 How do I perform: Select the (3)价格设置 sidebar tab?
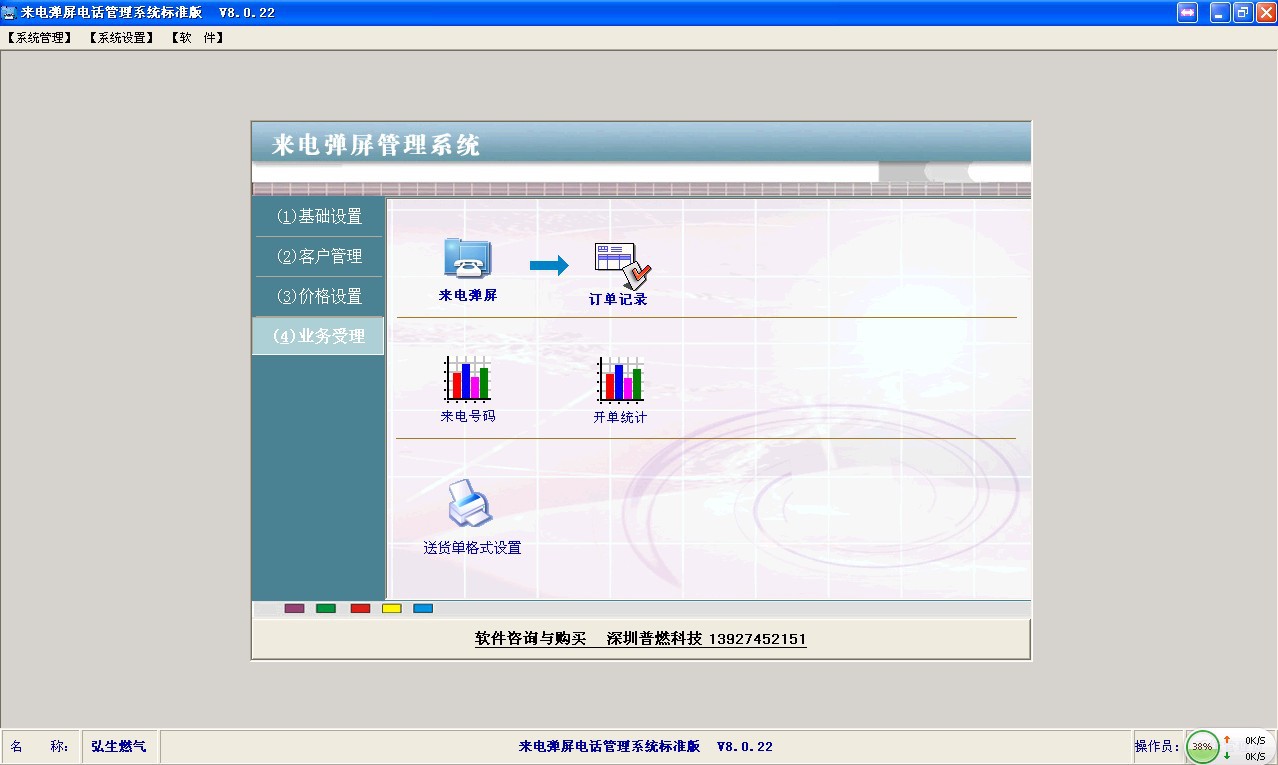[319, 297]
